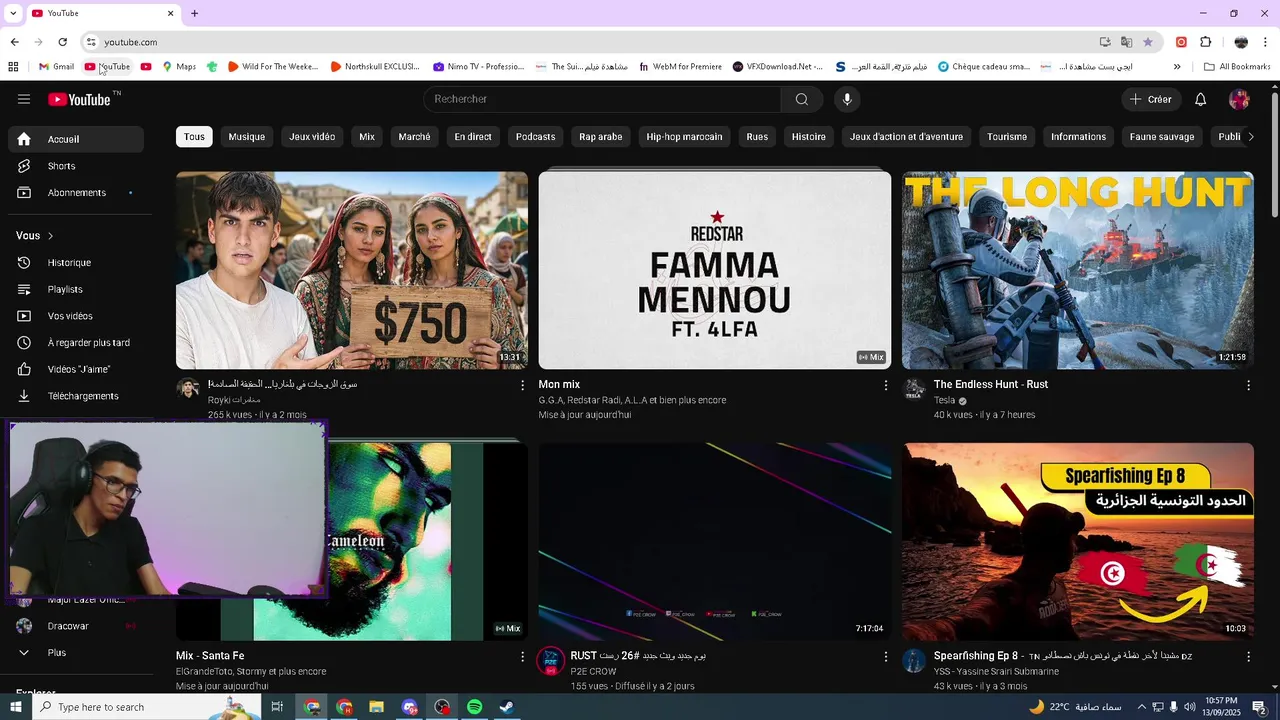Go back in Chrome

(14, 42)
